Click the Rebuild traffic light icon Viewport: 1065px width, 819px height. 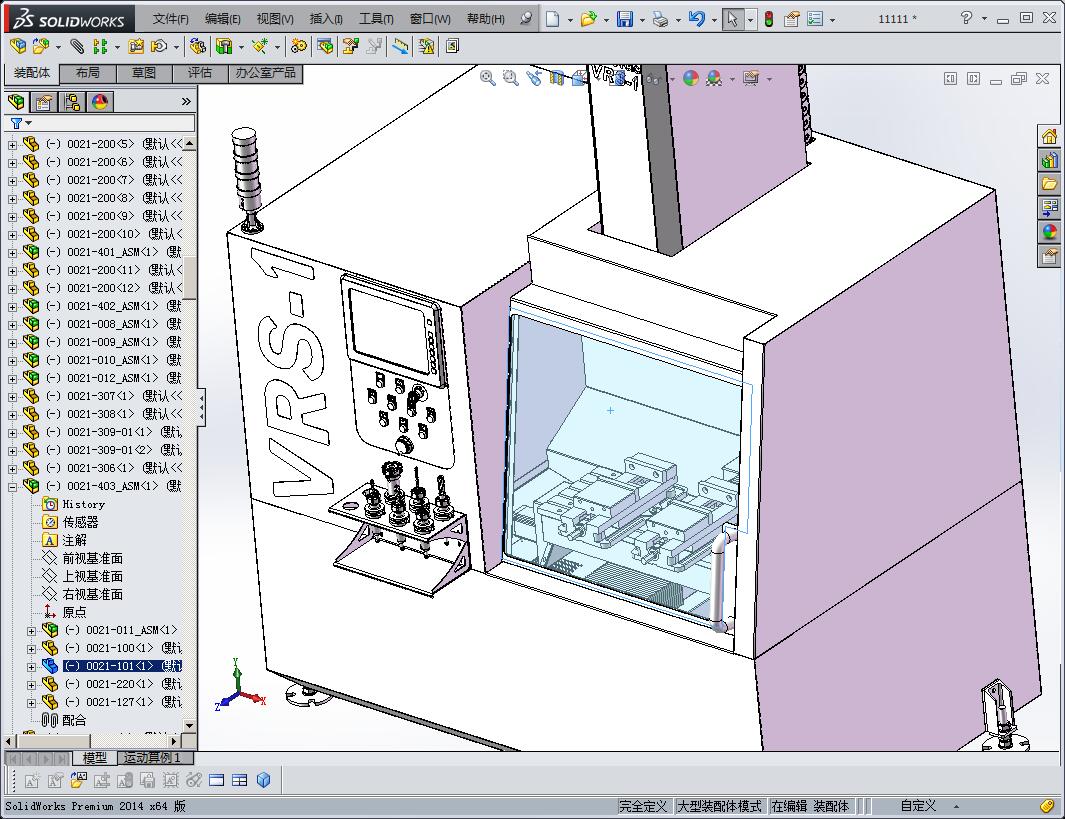coord(768,19)
